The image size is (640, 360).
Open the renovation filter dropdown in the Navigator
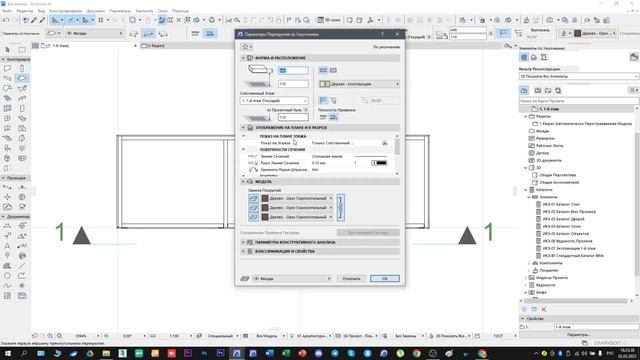(579, 76)
